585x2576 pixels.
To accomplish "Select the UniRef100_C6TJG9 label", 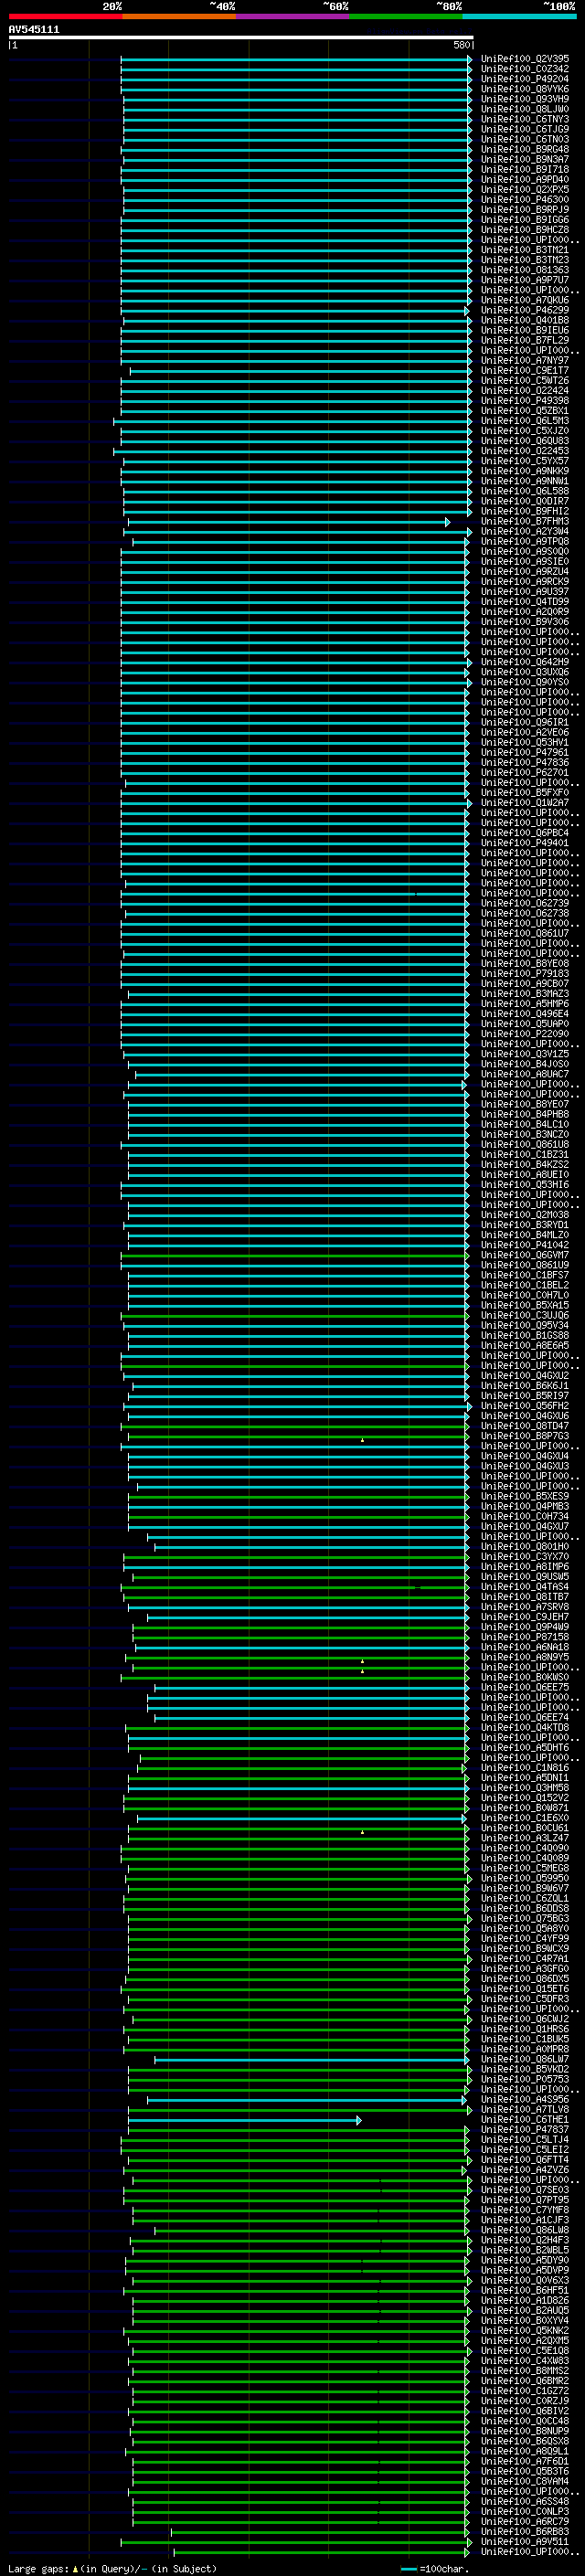I will [525, 129].
